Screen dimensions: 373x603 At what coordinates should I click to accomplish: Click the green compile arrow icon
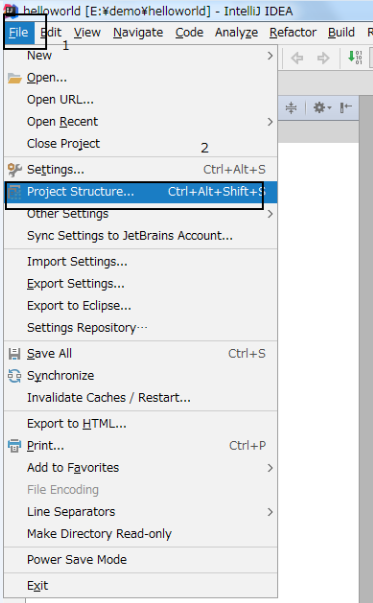click(355, 57)
